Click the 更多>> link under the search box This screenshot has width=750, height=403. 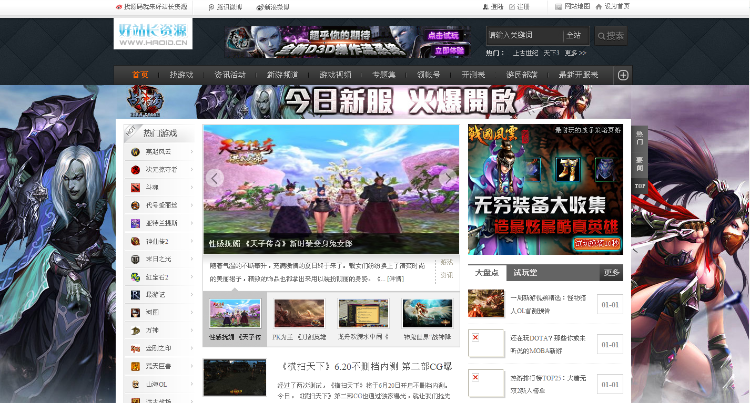pos(575,53)
